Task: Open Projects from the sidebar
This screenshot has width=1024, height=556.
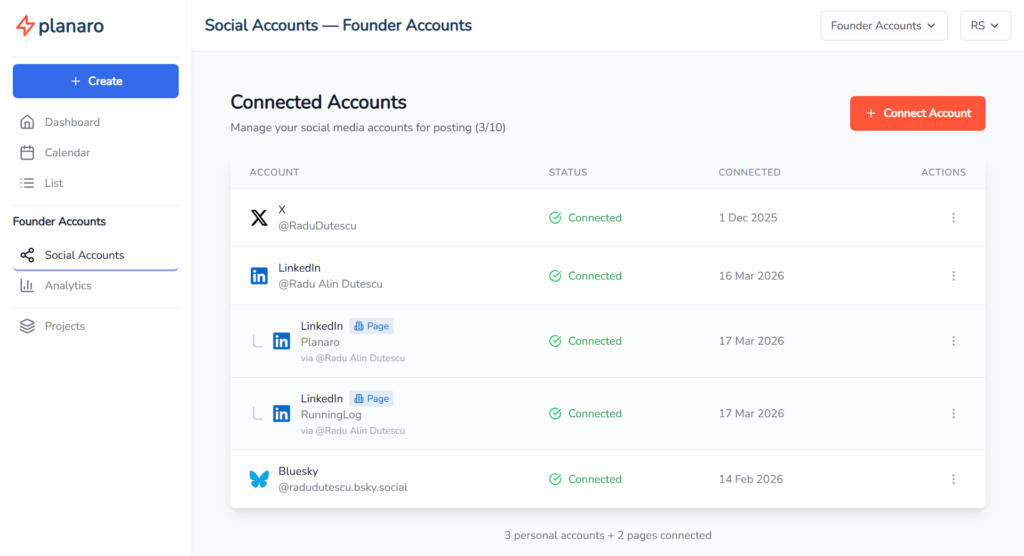Action: click(95, 326)
